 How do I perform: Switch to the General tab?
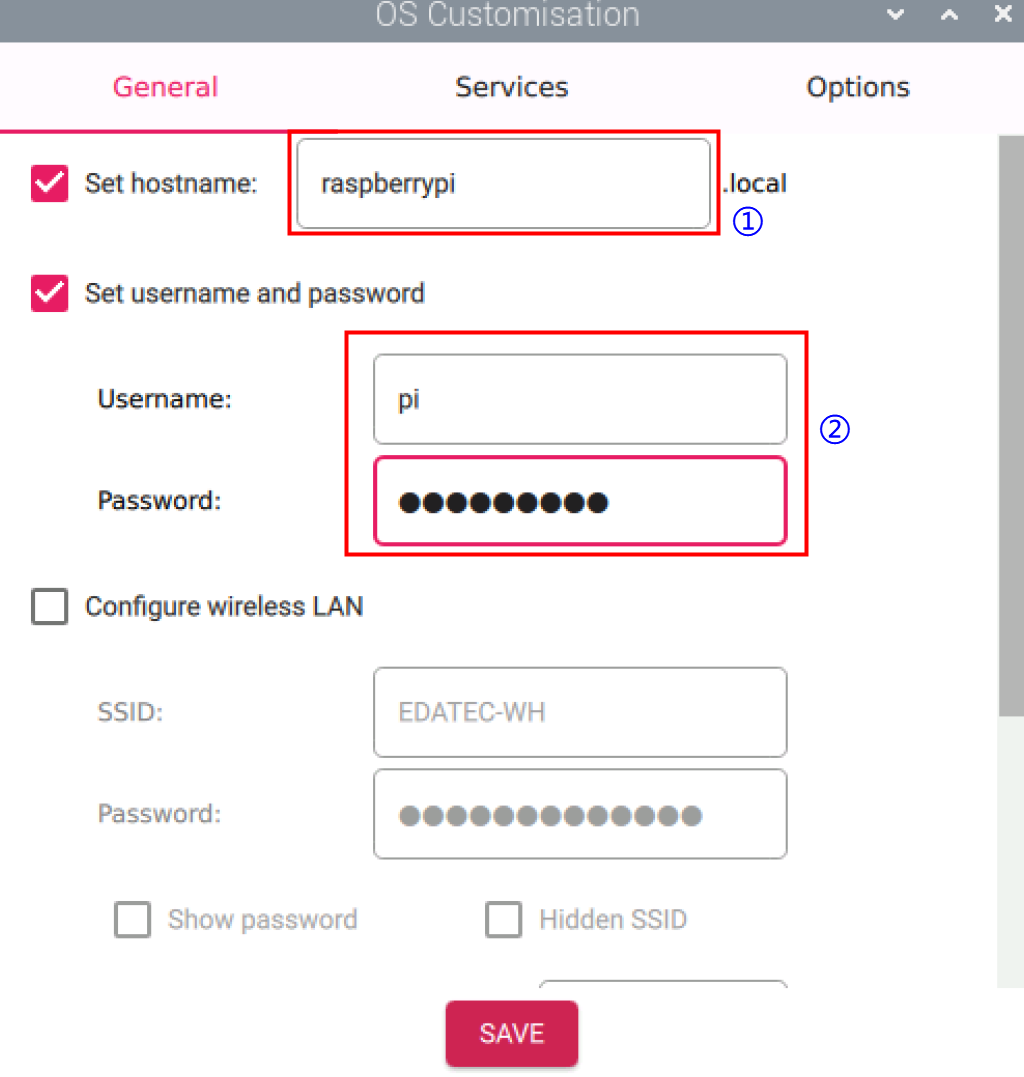165,87
